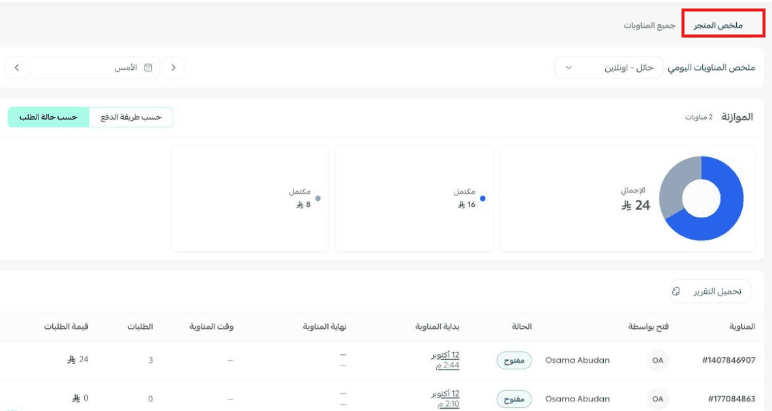Click the مكتمل 8 card
This screenshot has width=772, height=411.
click(x=250, y=198)
